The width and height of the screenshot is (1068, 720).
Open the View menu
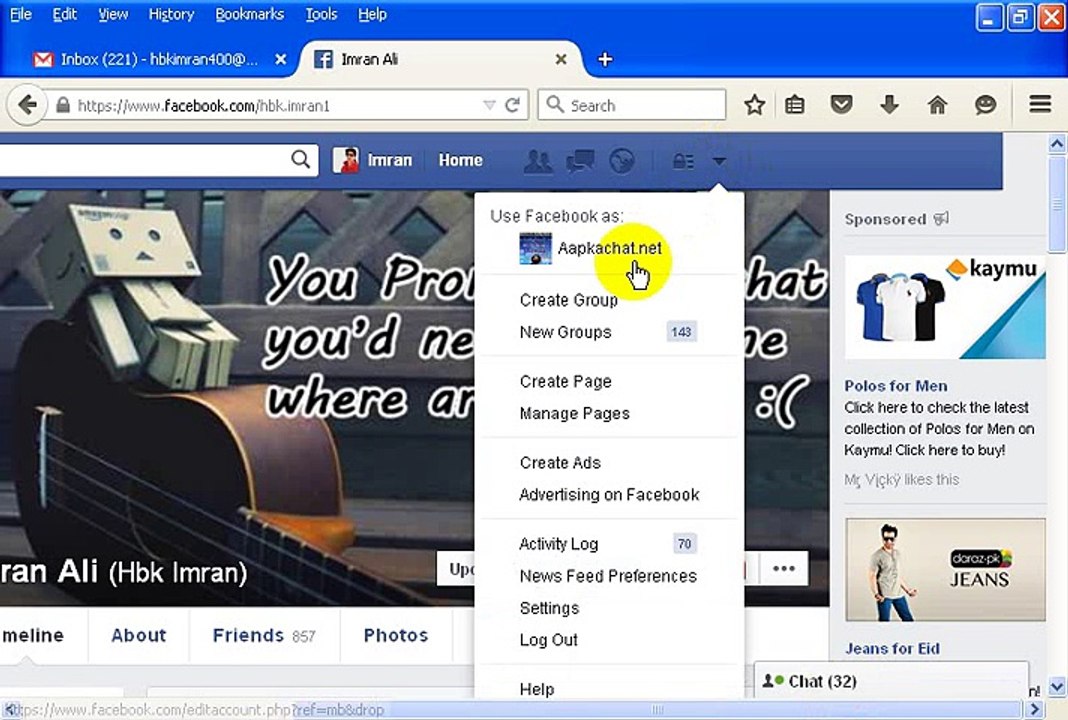point(113,14)
